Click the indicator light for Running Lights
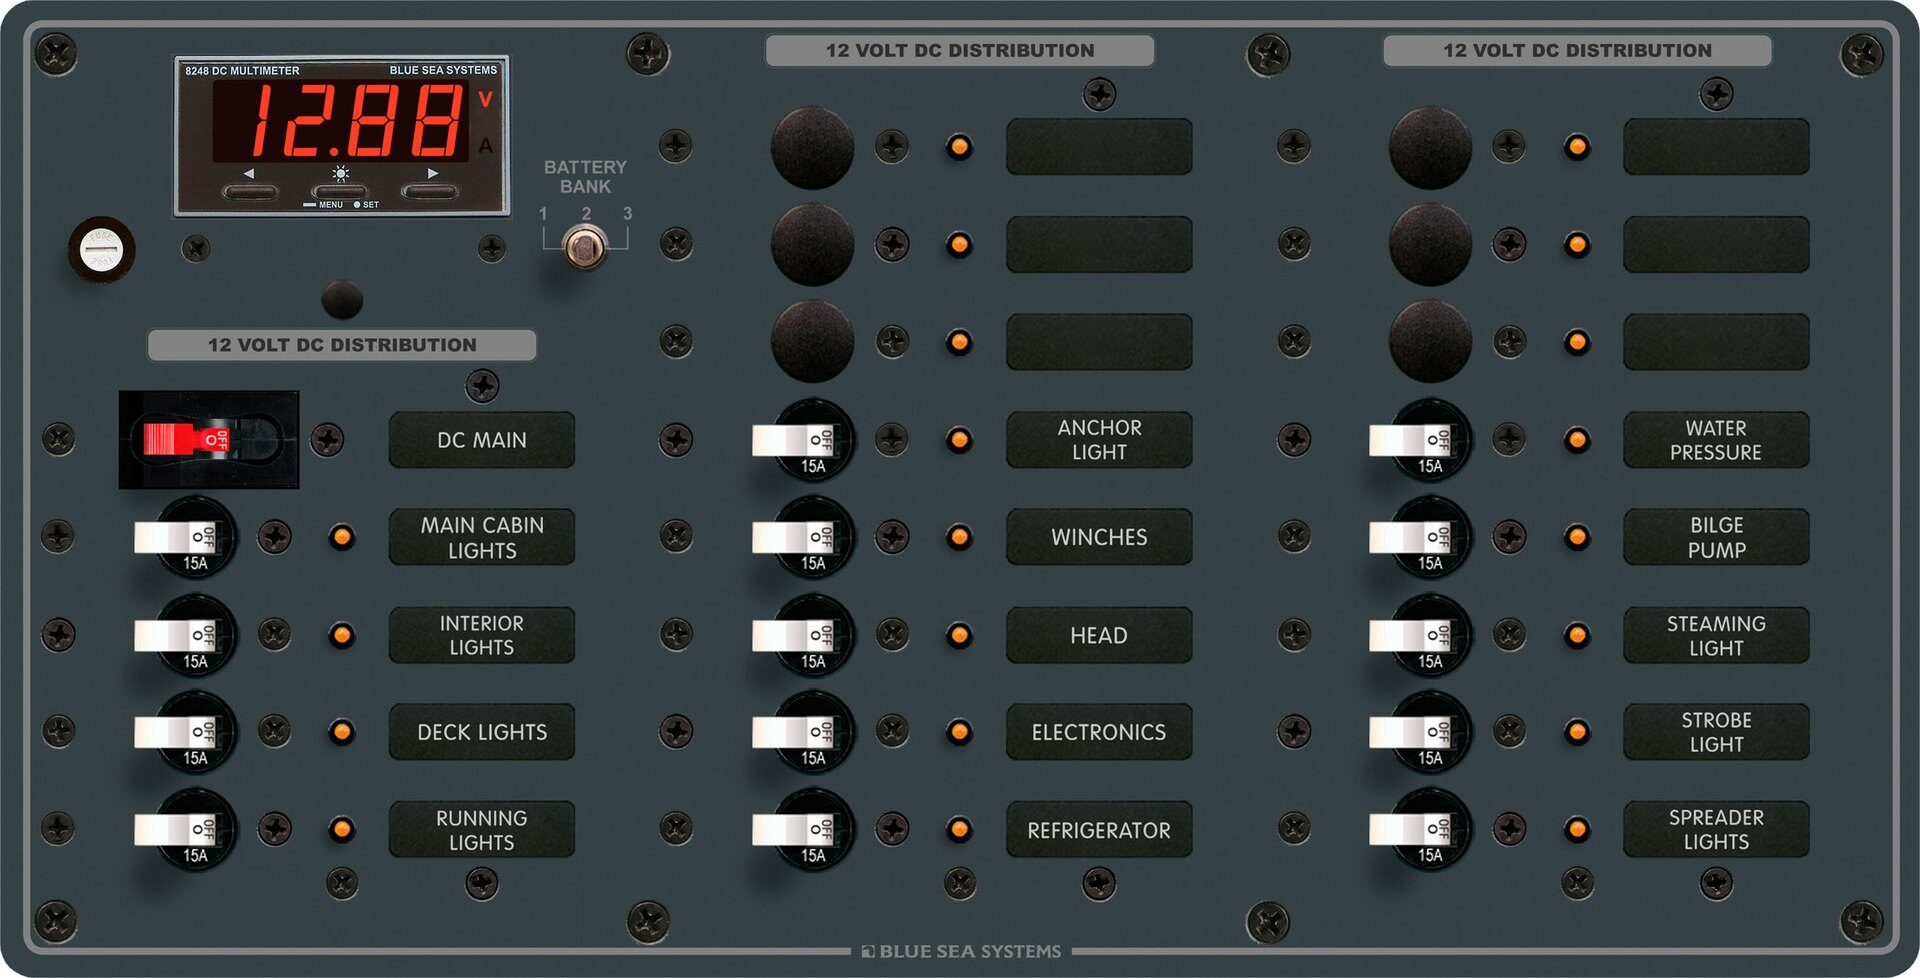 tap(342, 829)
